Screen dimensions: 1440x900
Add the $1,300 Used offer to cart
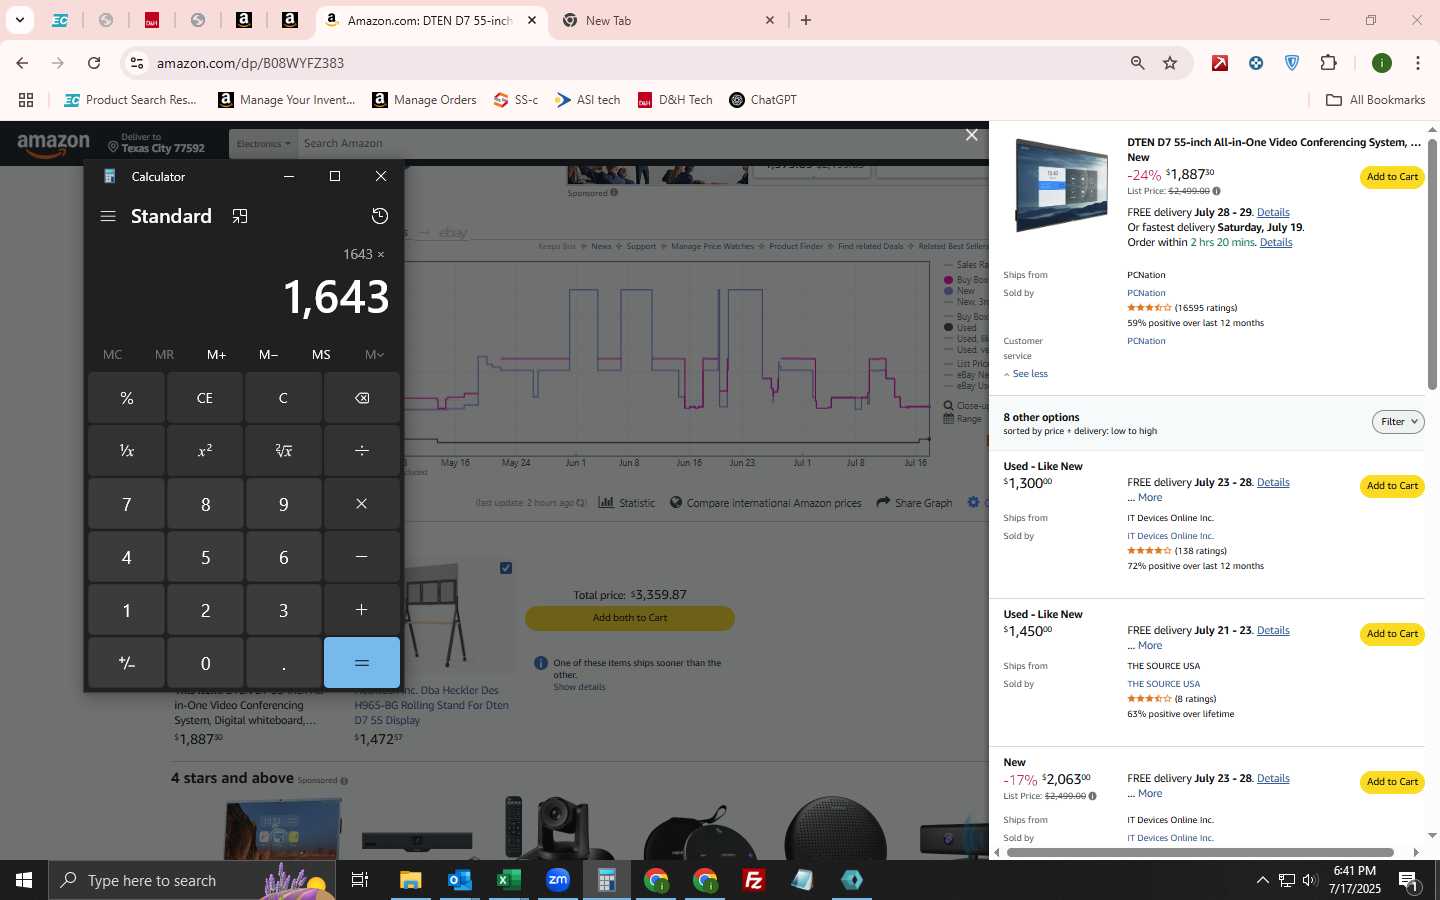tap(1392, 486)
